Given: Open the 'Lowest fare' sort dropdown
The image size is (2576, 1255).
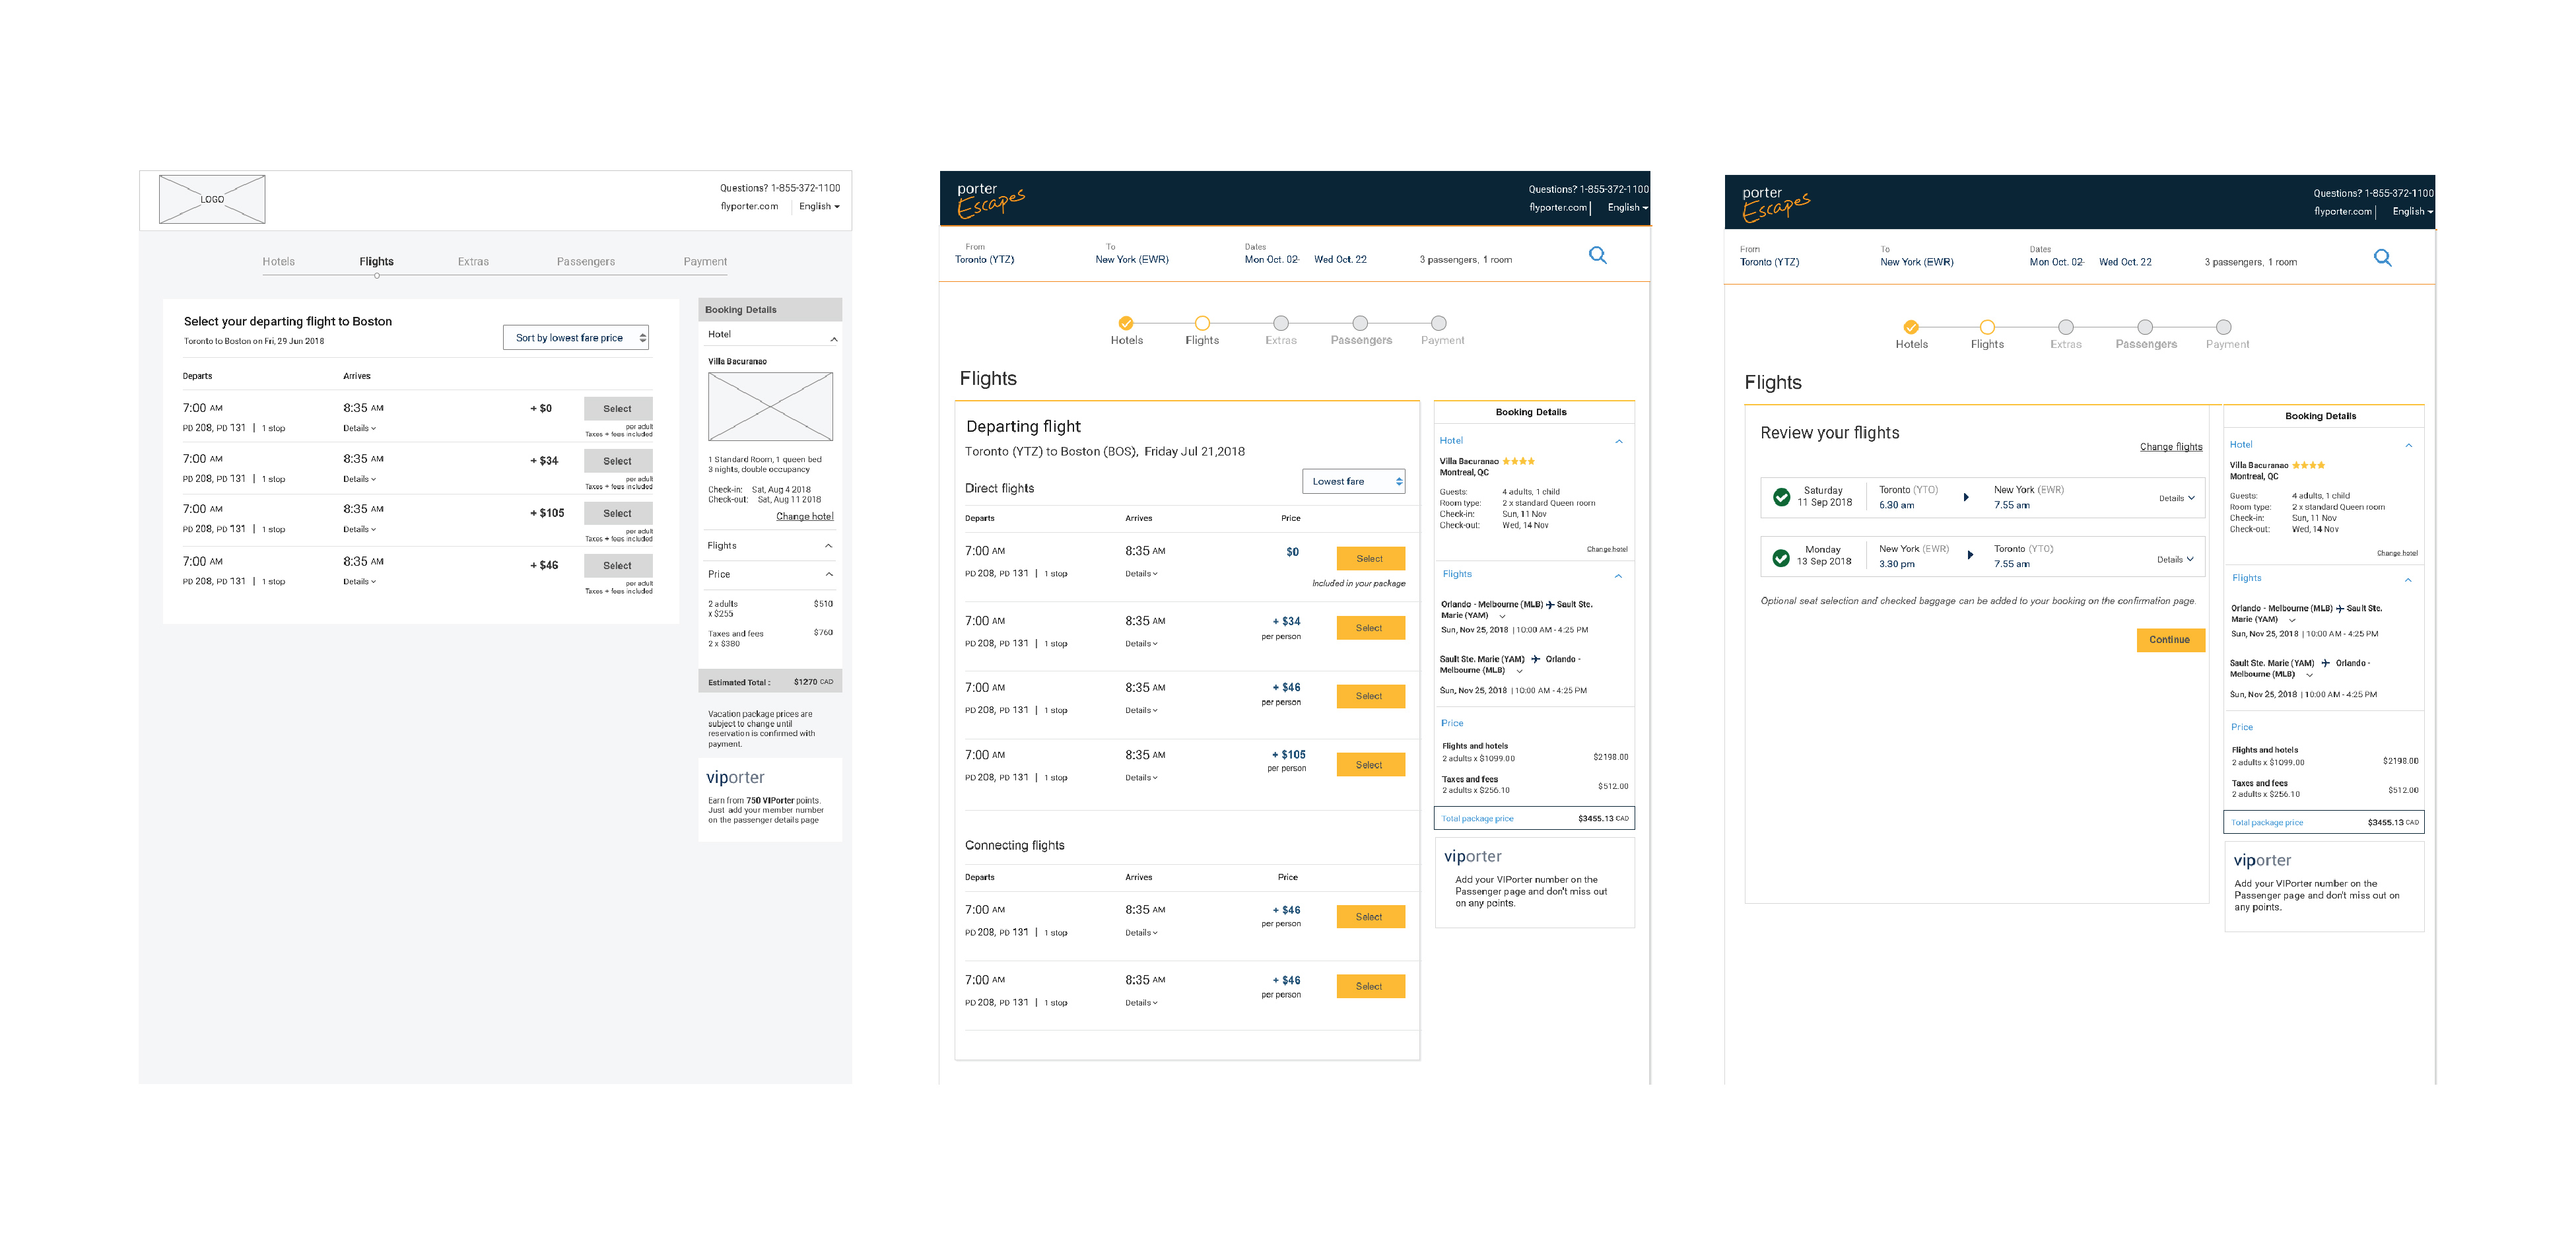Looking at the screenshot, I should click(1353, 481).
